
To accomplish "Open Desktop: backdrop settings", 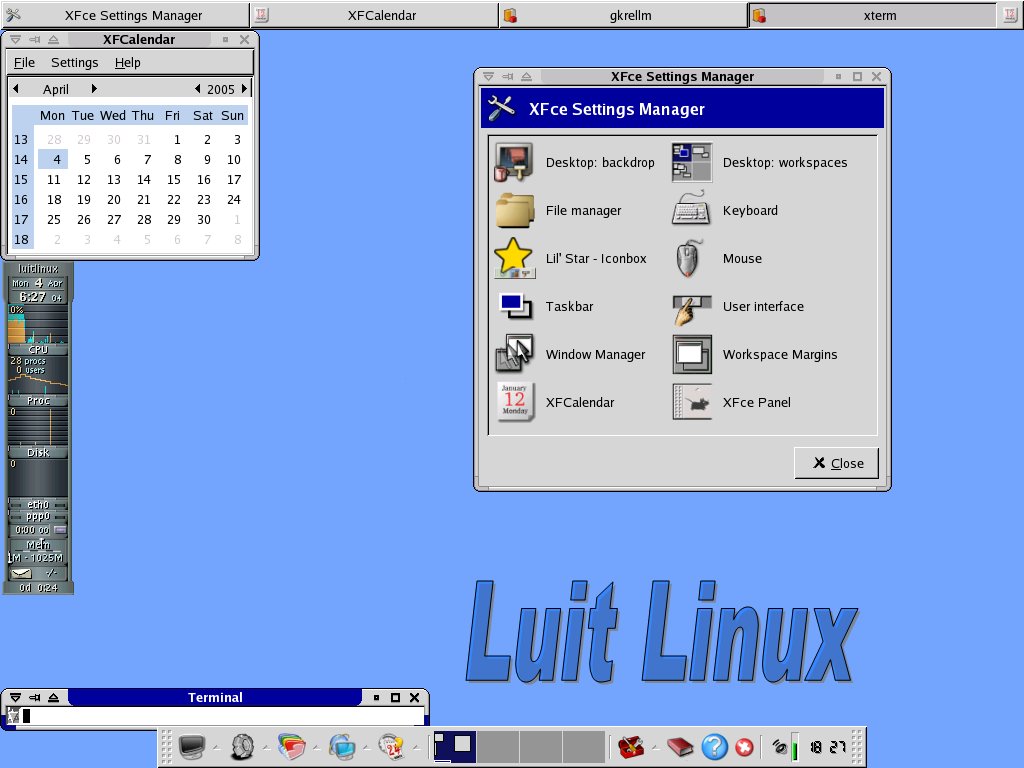I will (514, 162).
